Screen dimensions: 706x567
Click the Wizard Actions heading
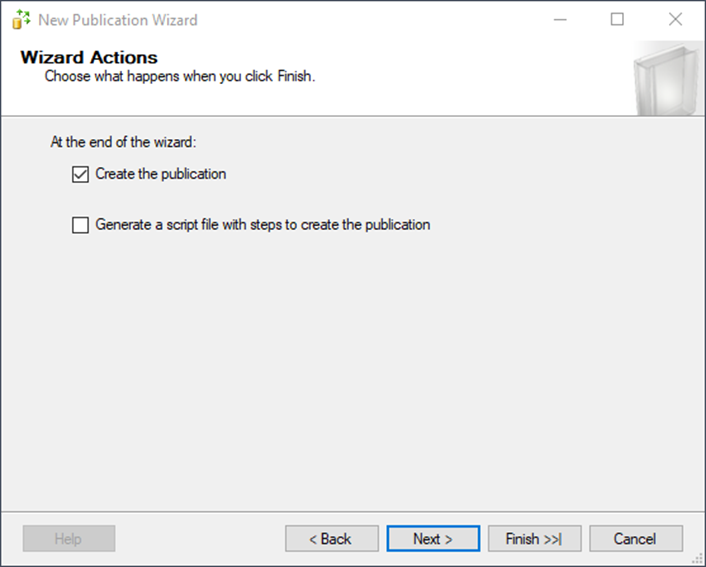coord(89,58)
